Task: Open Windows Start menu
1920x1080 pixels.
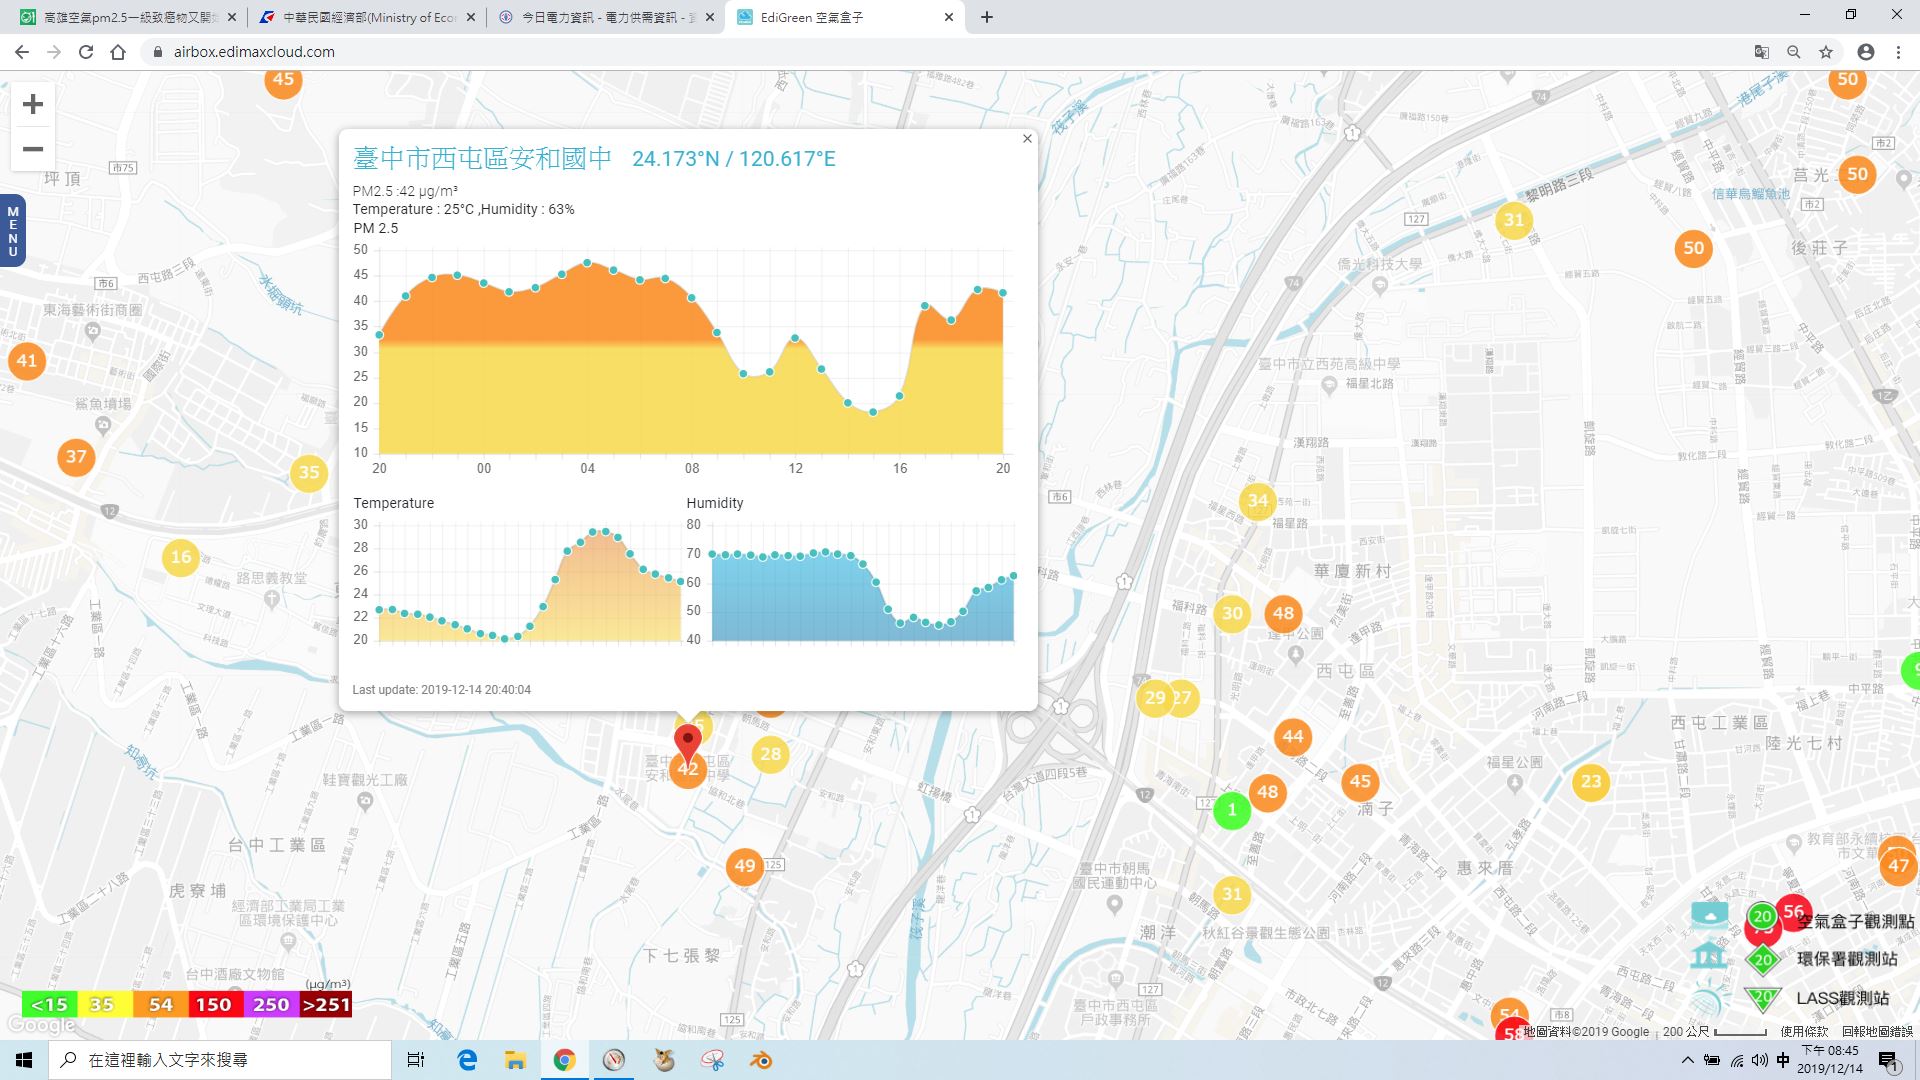Action: pyautogui.click(x=24, y=1060)
